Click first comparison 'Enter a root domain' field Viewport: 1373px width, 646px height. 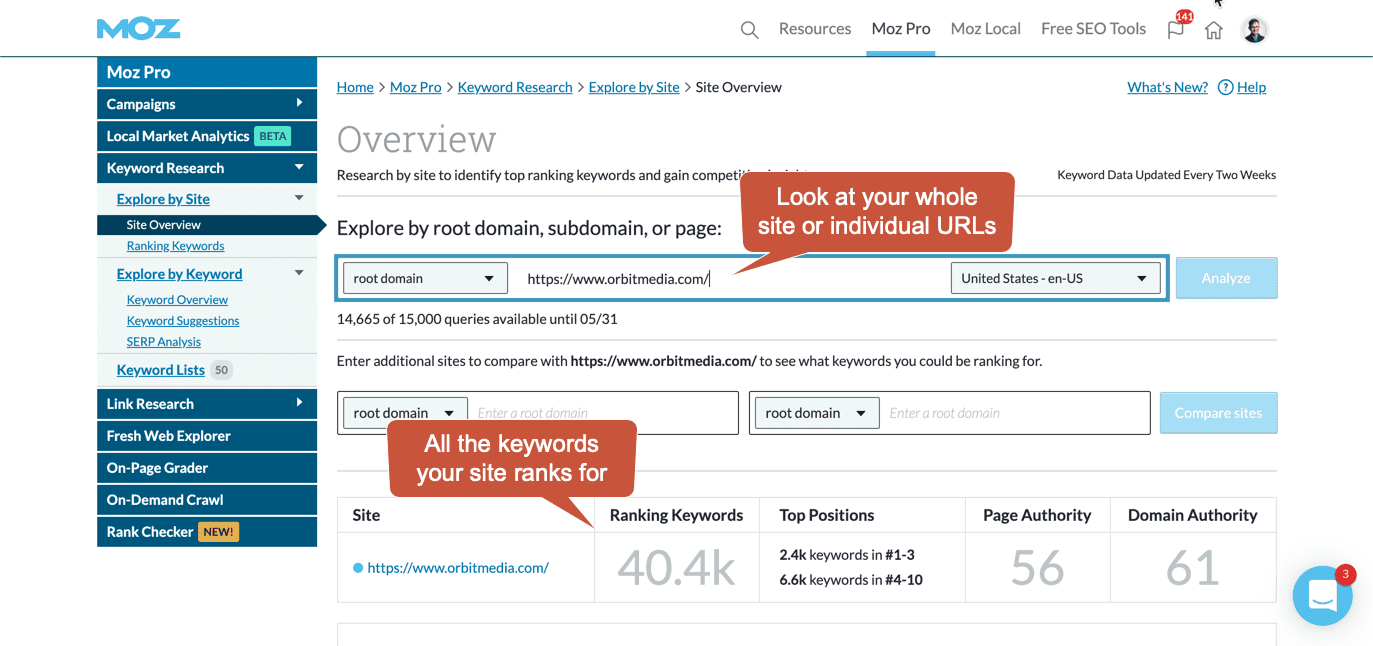pyautogui.click(x=604, y=413)
